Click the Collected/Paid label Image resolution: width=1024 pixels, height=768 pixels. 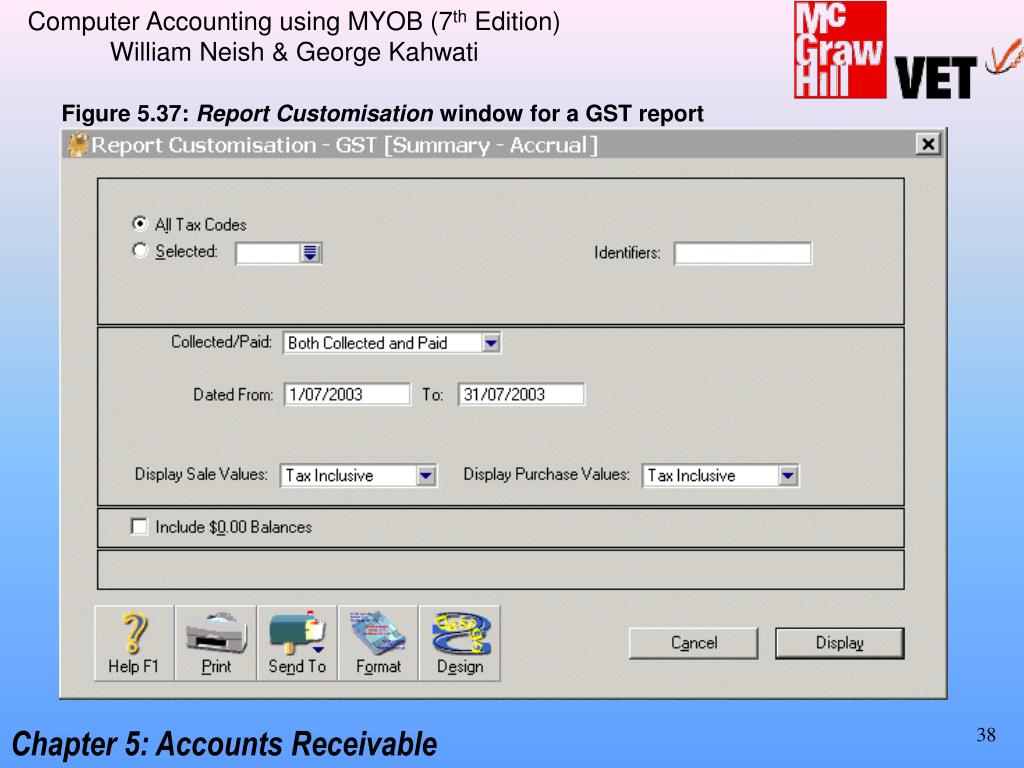click(x=221, y=342)
